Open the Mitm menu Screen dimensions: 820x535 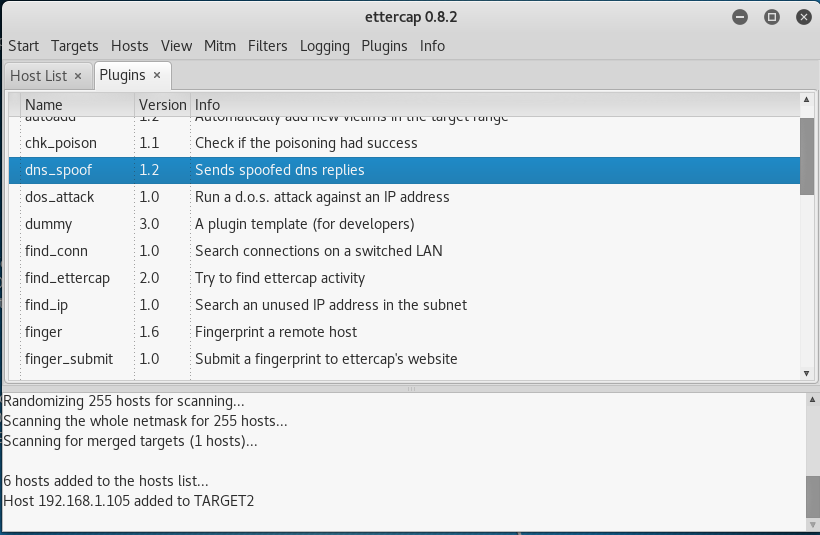219,46
